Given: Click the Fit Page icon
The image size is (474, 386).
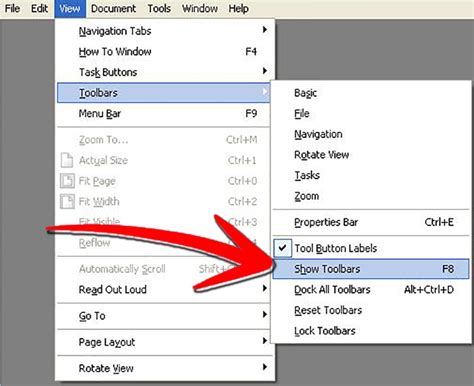Looking at the screenshot, I should (x=67, y=181).
